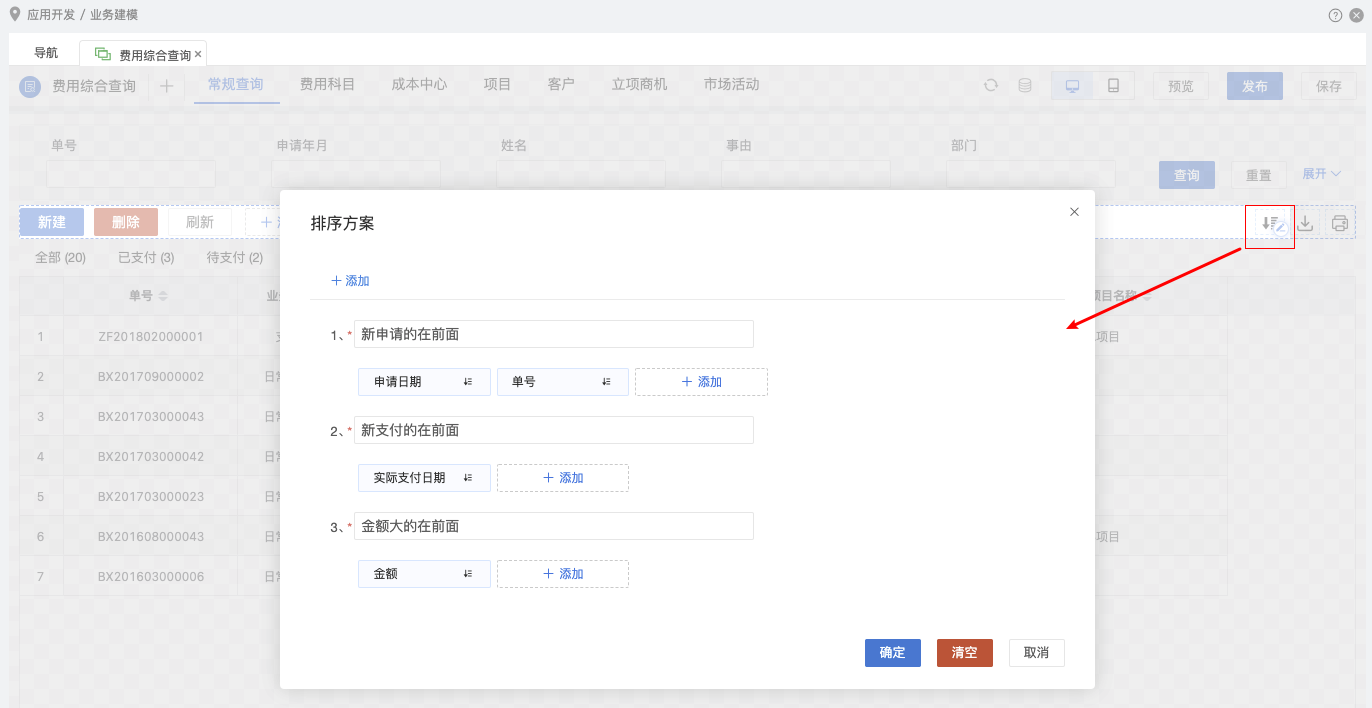The width and height of the screenshot is (1372, 708).
Task: Click the 新建 button
Action: click(52, 222)
